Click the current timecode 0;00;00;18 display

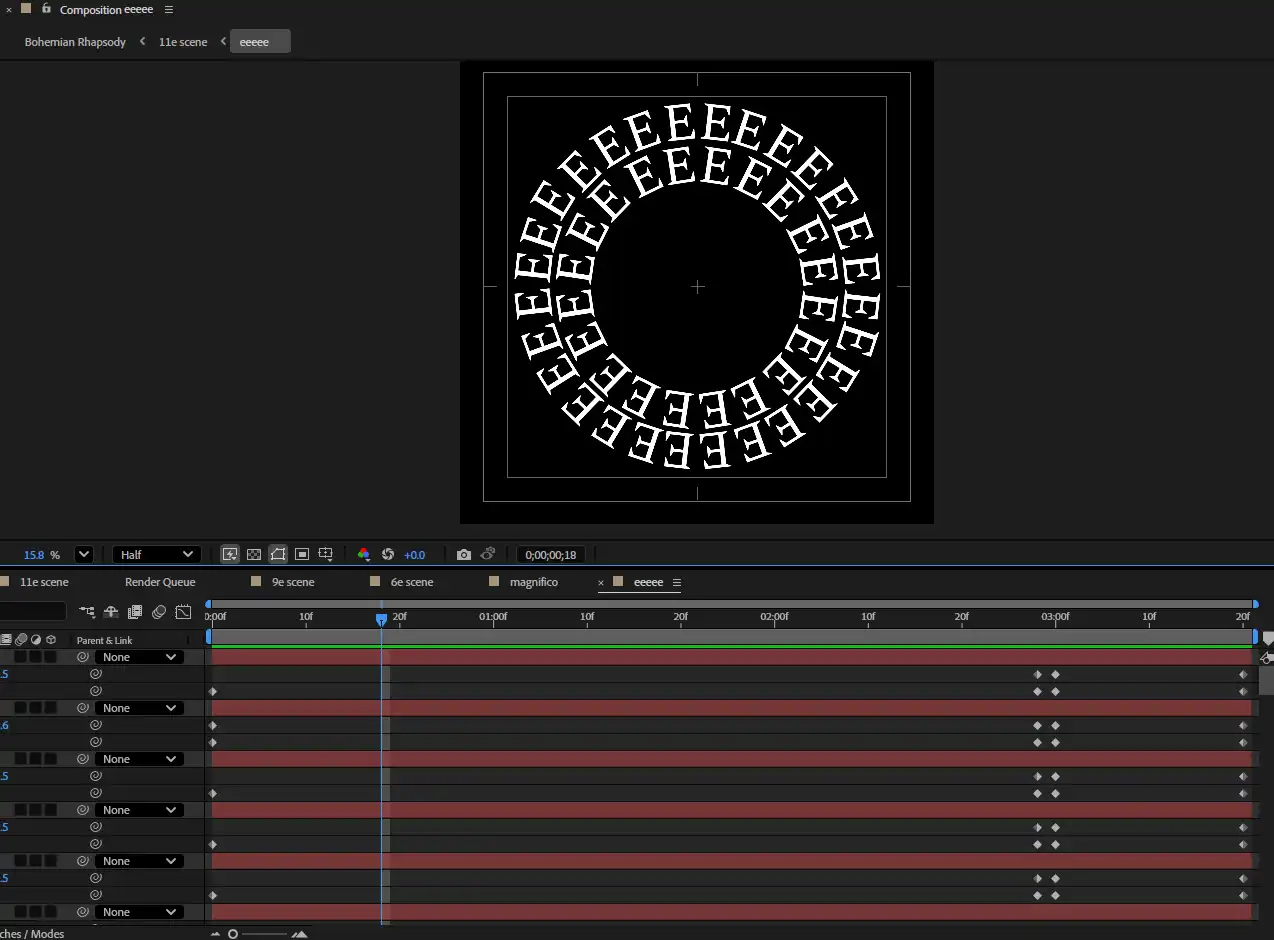point(551,554)
